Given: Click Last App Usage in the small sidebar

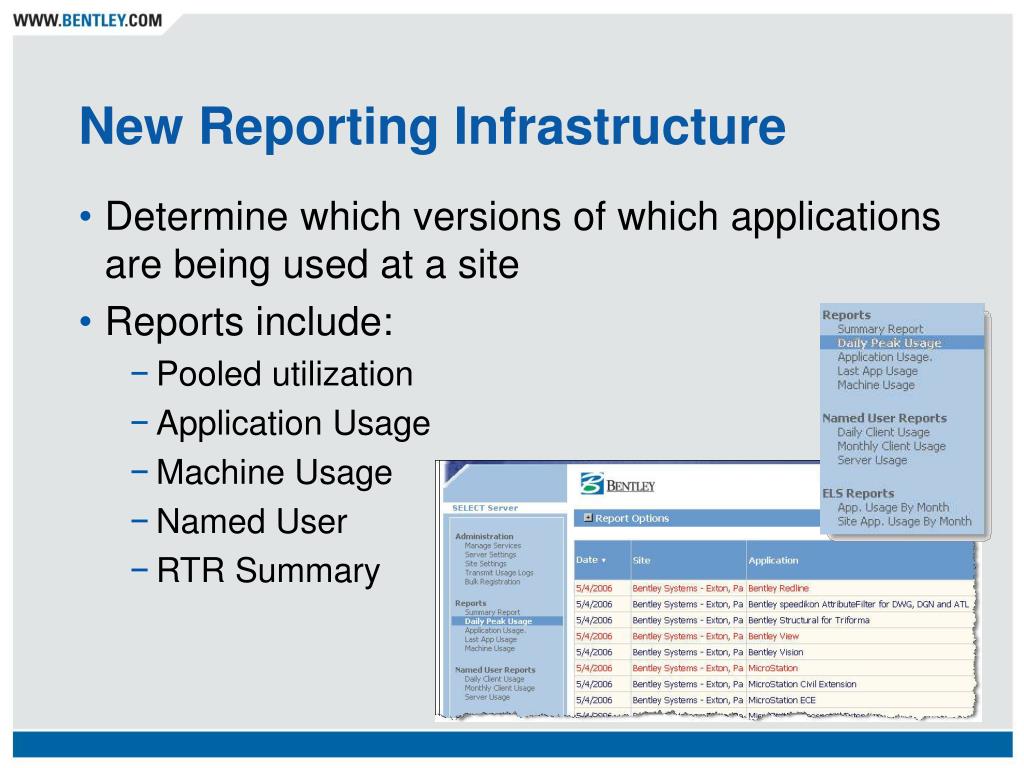Looking at the screenshot, I should coord(490,639).
